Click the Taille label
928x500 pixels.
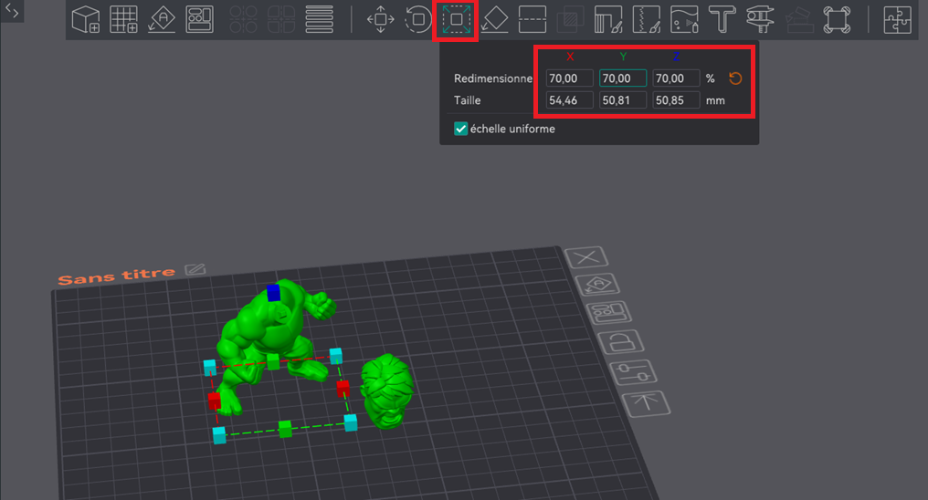[x=467, y=100]
